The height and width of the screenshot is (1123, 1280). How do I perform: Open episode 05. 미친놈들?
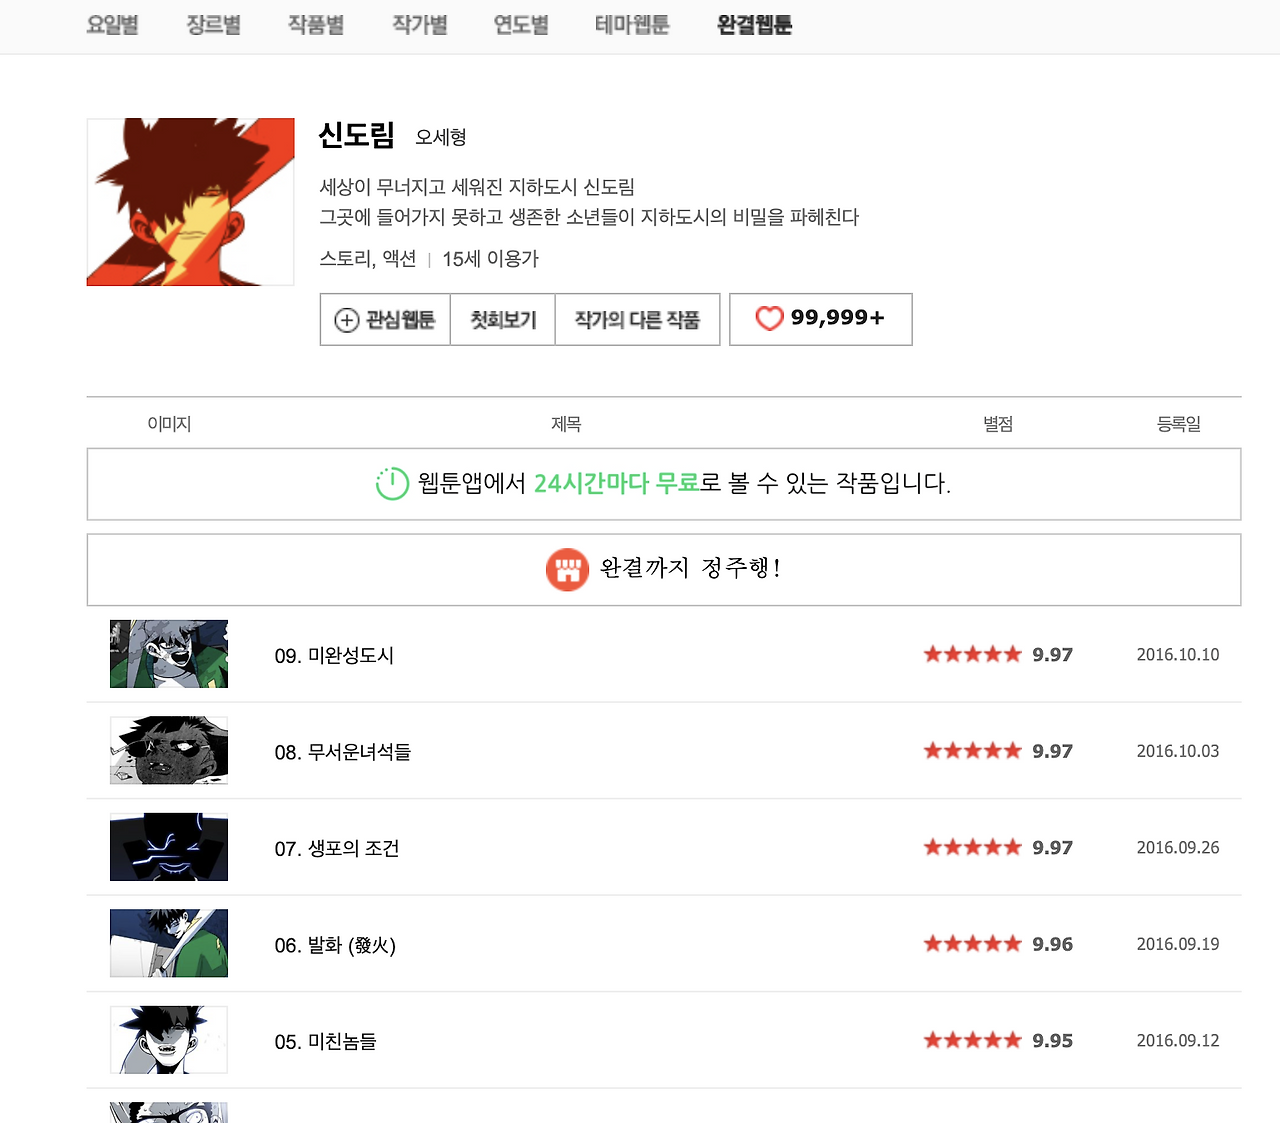pyautogui.click(x=326, y=1042)
